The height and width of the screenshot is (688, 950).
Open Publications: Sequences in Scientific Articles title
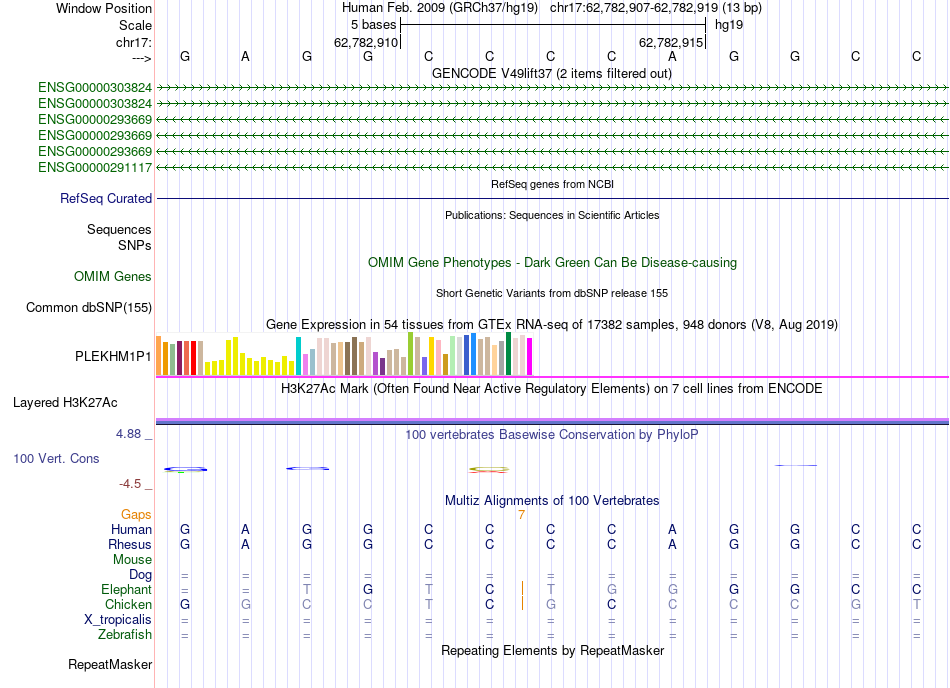click(552, 215)
